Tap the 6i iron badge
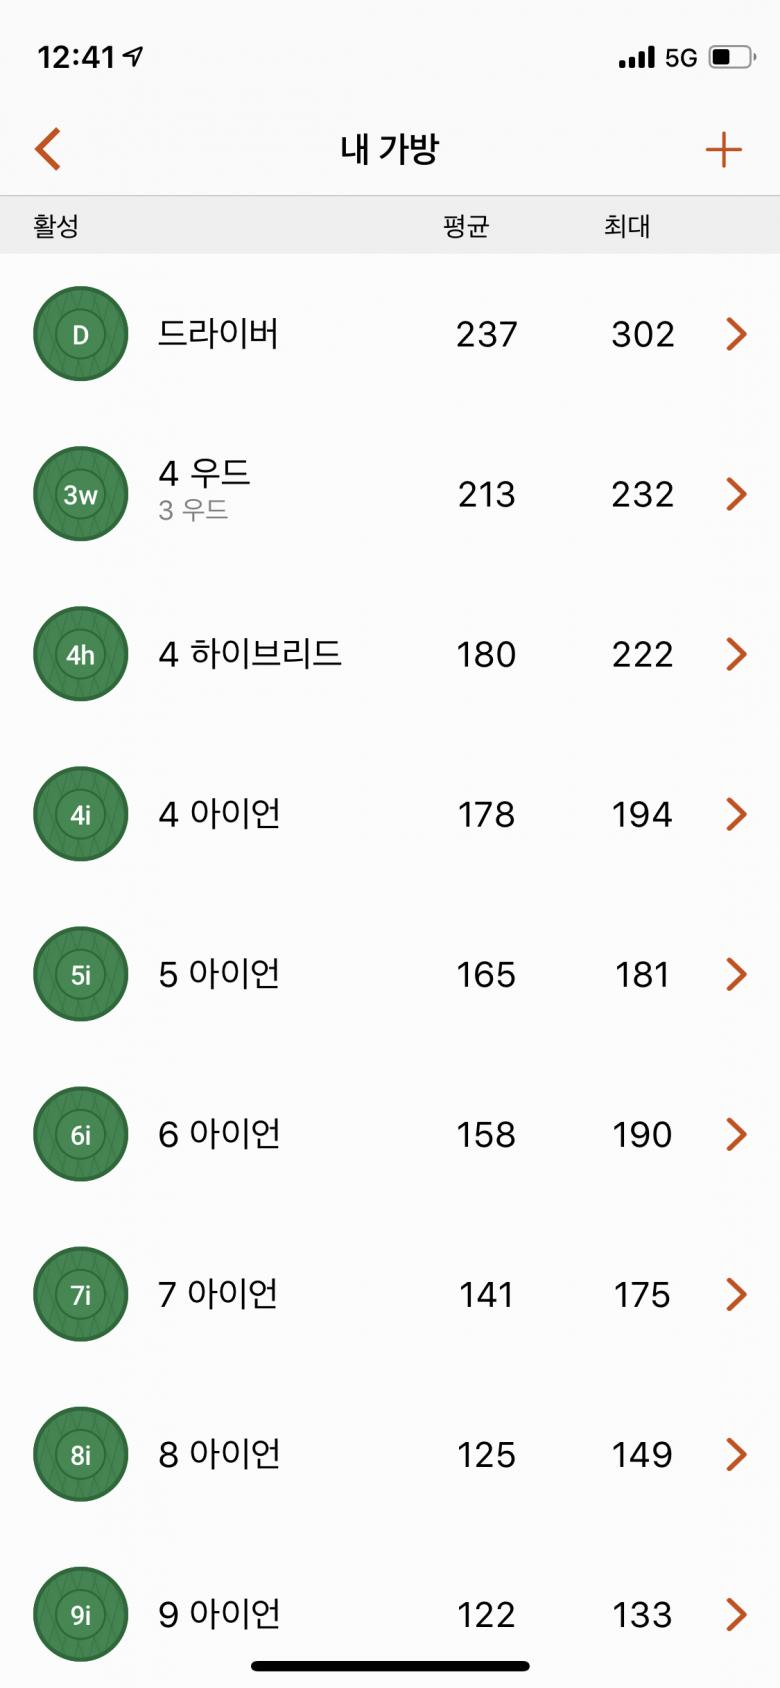 81,1134
